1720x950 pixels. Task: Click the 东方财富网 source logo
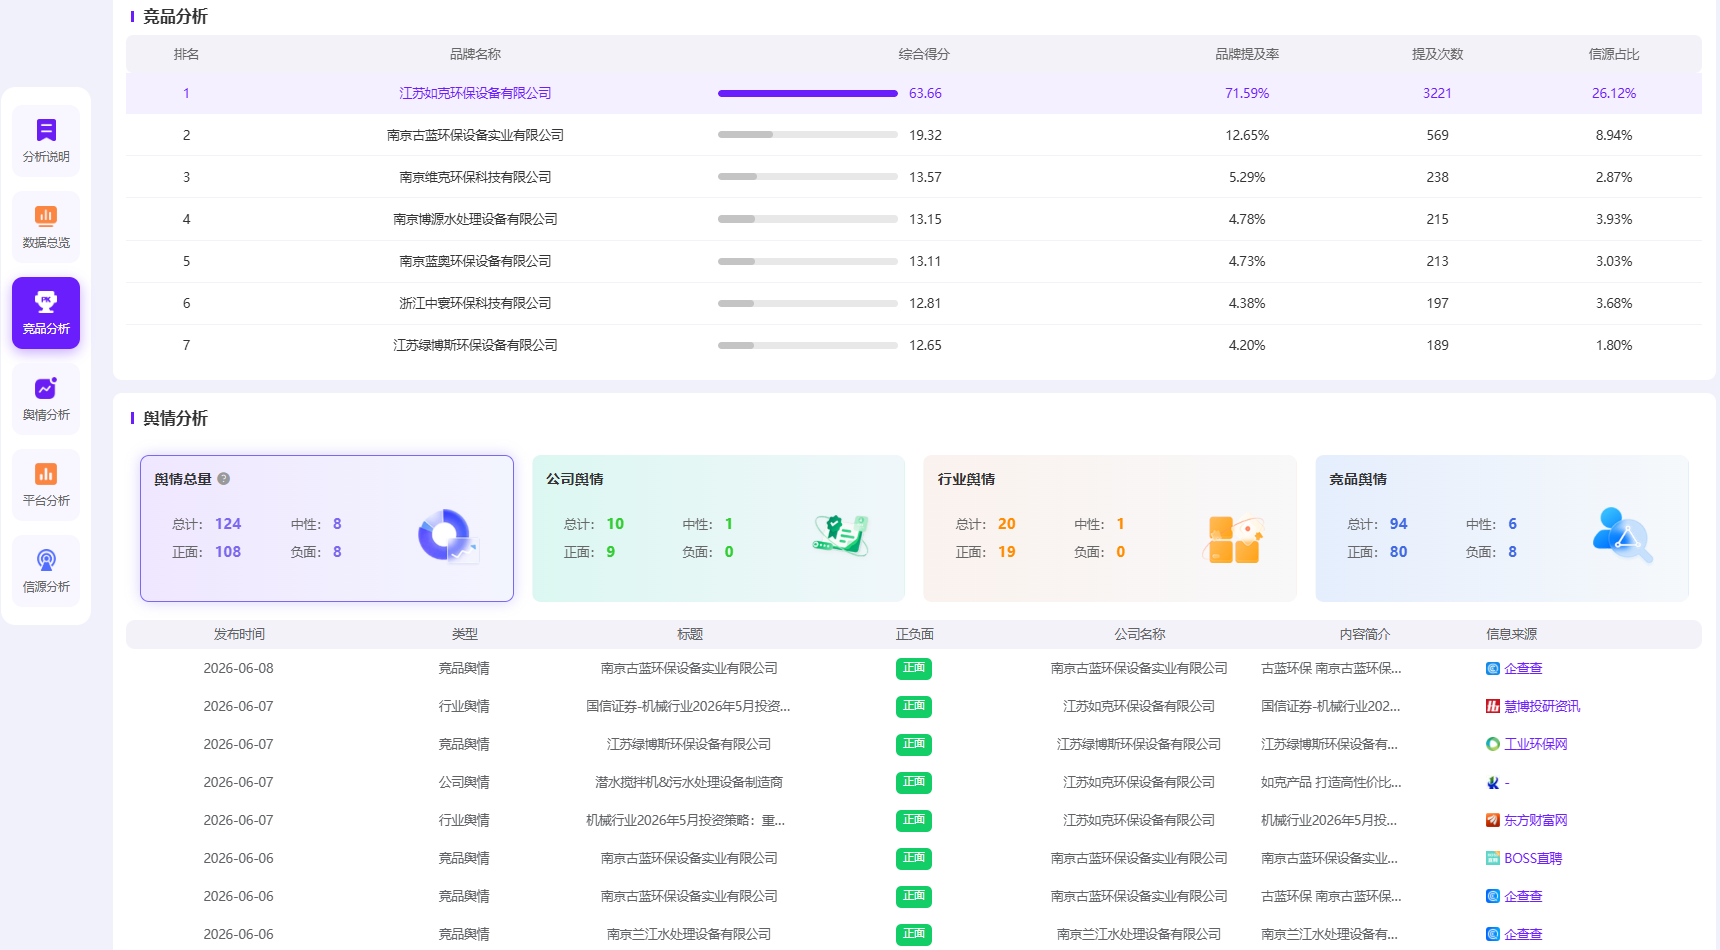(x=1493, y=821)
